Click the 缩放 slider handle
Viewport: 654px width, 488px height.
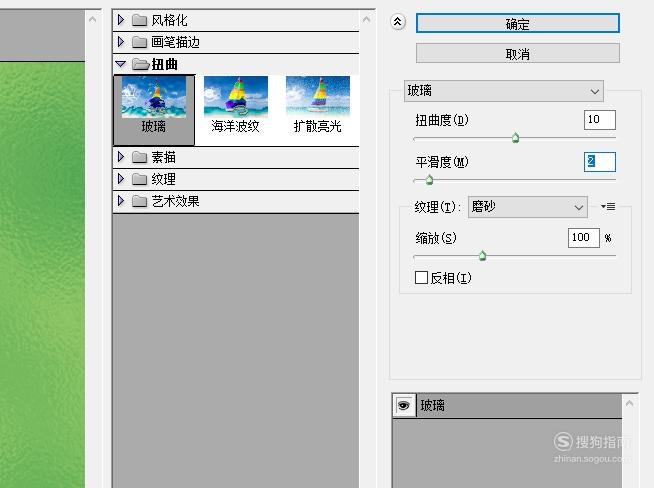point(483,256)
